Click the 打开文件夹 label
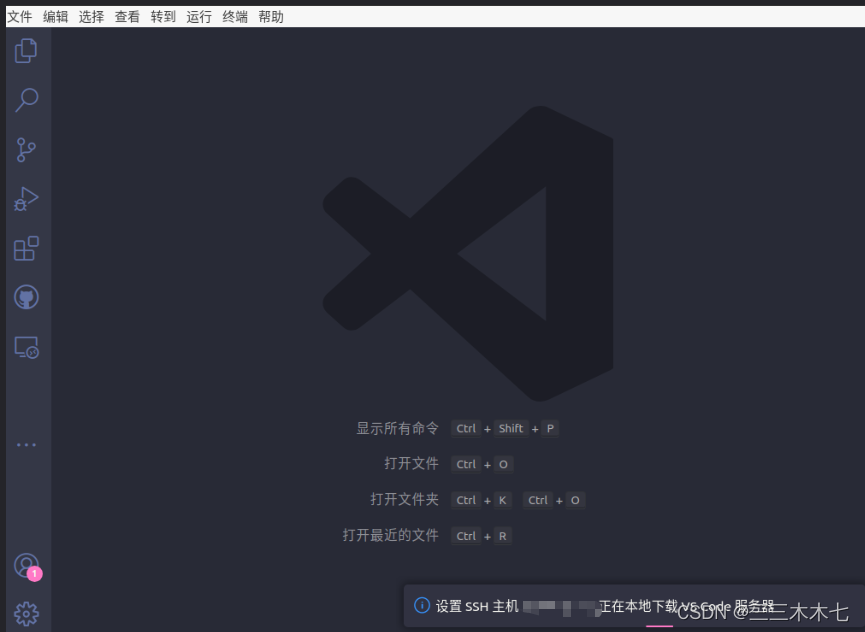This screenshot has width=865, height=632. (x=404, y=500)
